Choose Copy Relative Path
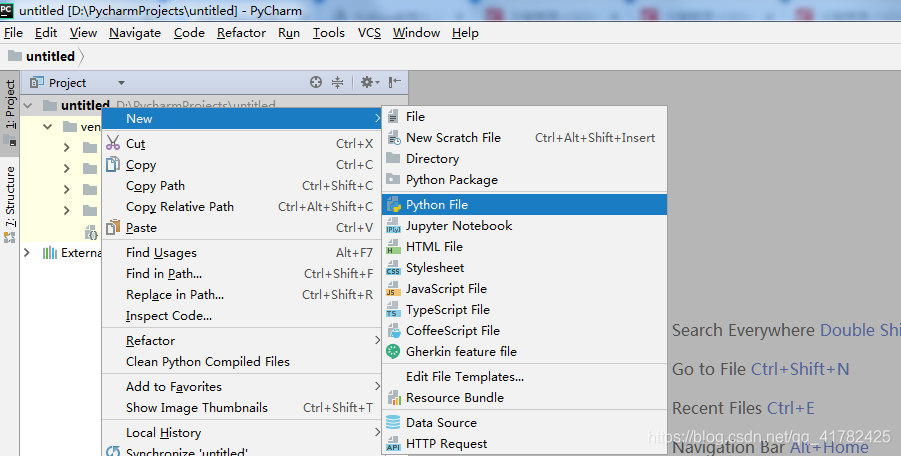Screen dimensions: 901x456 [x=242, y=207]
